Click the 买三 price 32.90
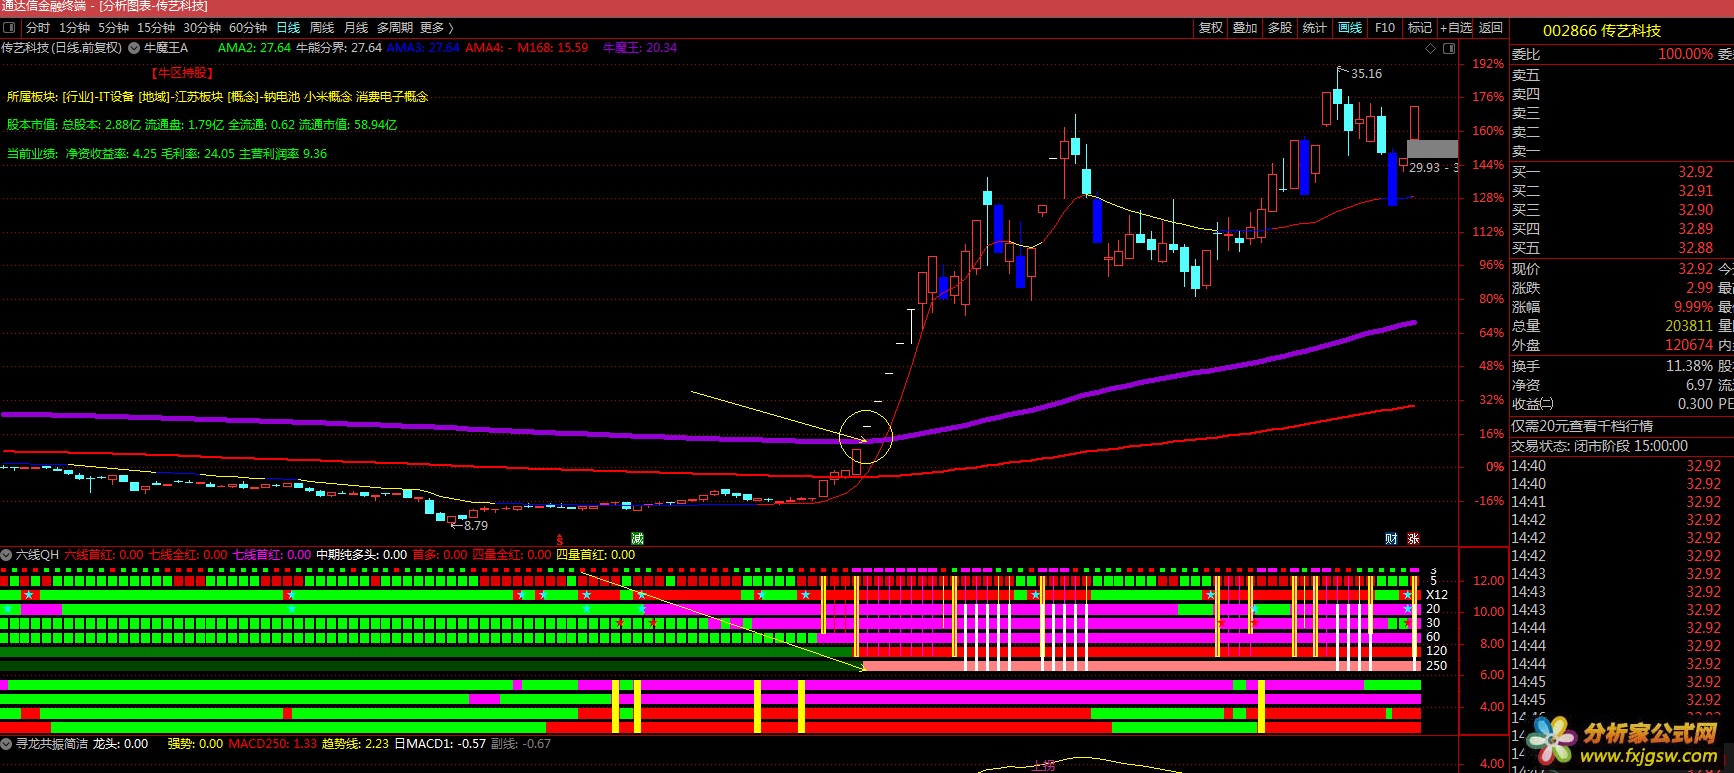Image resolution: width=1734 pixels, height=773 pixels. [1695, 210]
